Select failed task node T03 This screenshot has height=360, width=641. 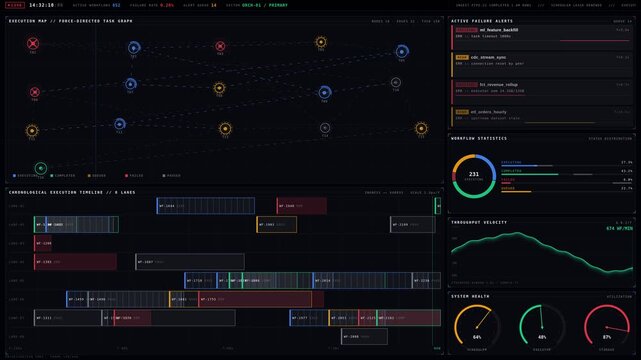(x=220, y=46)
